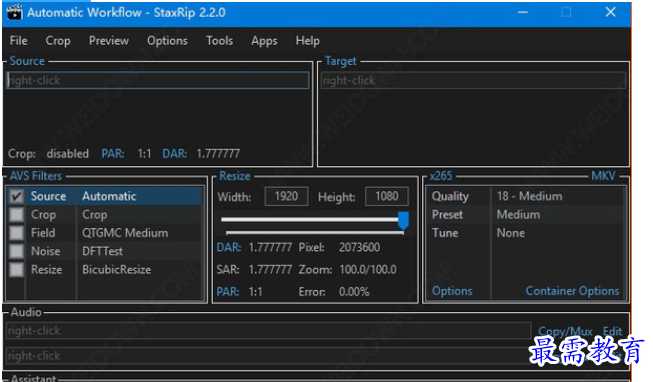Image resolution: width=653 pixels, height=382 pixels.
Task: Click the blue resize slider handle
Action: [x=403, y=220]
